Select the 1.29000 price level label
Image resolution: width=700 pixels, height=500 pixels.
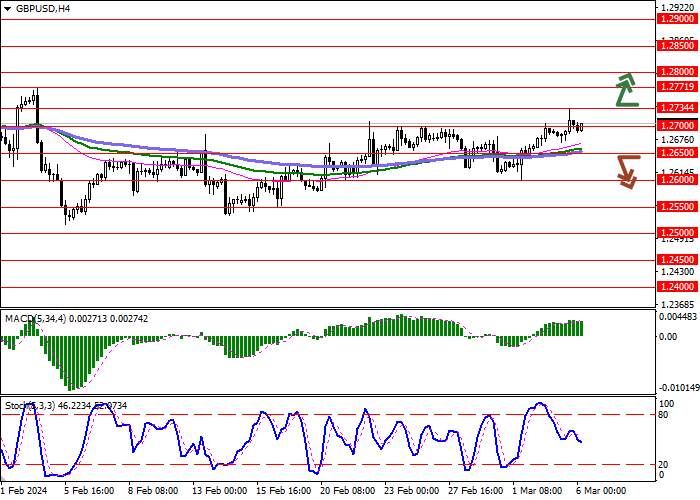coord(677,19)
